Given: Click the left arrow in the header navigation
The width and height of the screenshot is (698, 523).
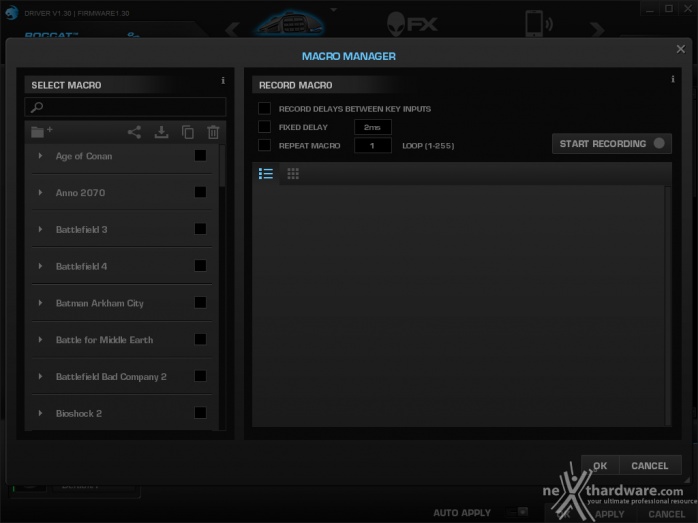Looking at the screenshot, I should click(x=232, y=30).
